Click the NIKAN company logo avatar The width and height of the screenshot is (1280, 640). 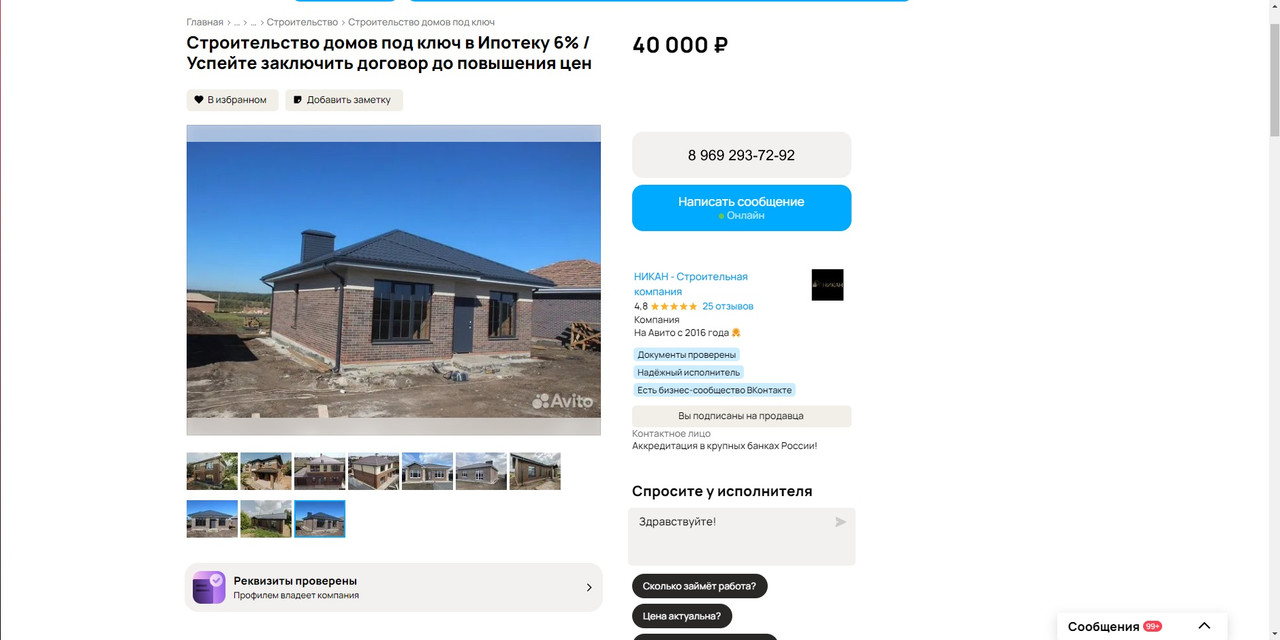[x=827, y=284]
